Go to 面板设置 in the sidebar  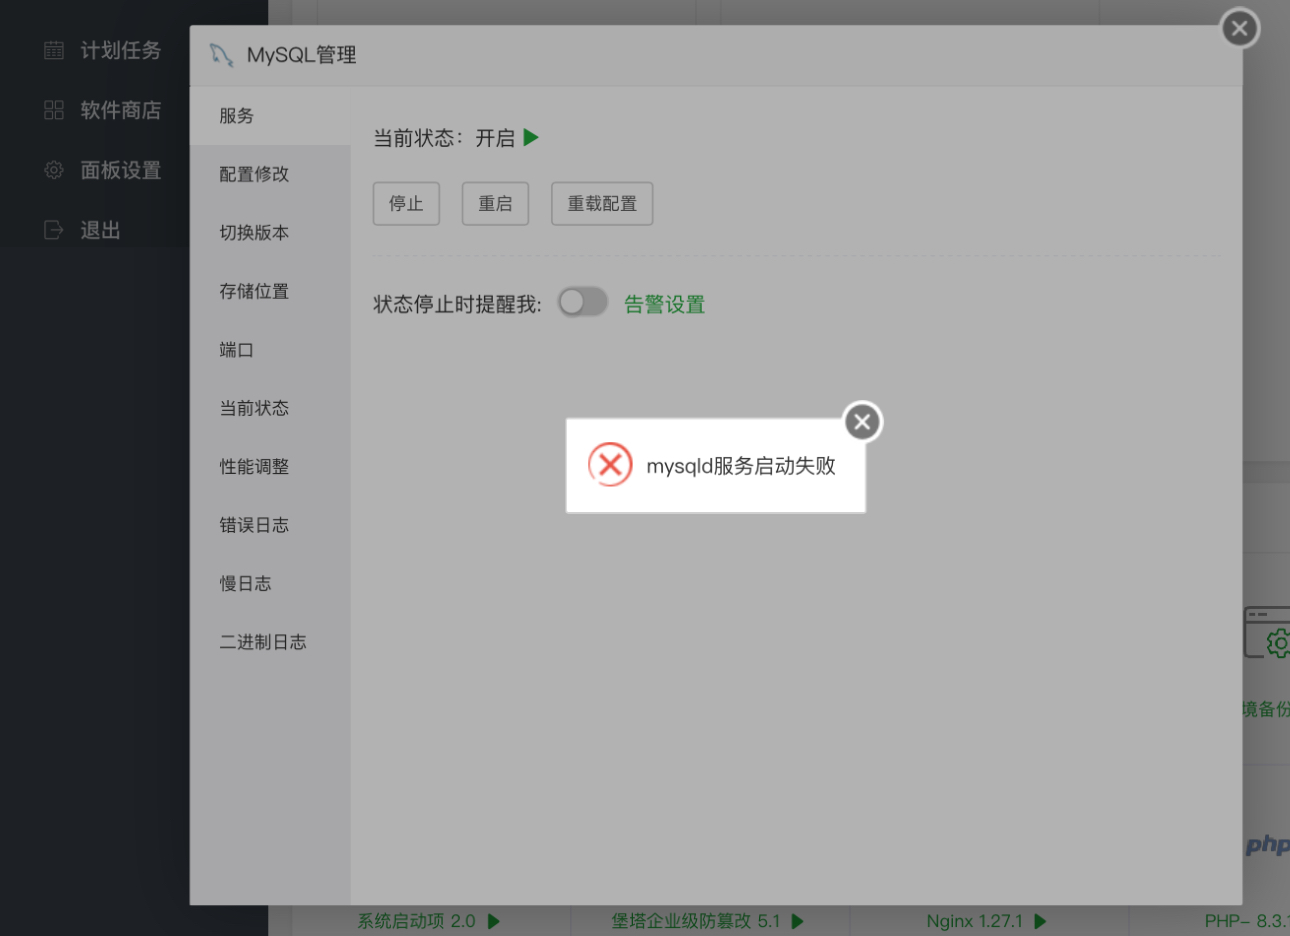coord(121,170)
